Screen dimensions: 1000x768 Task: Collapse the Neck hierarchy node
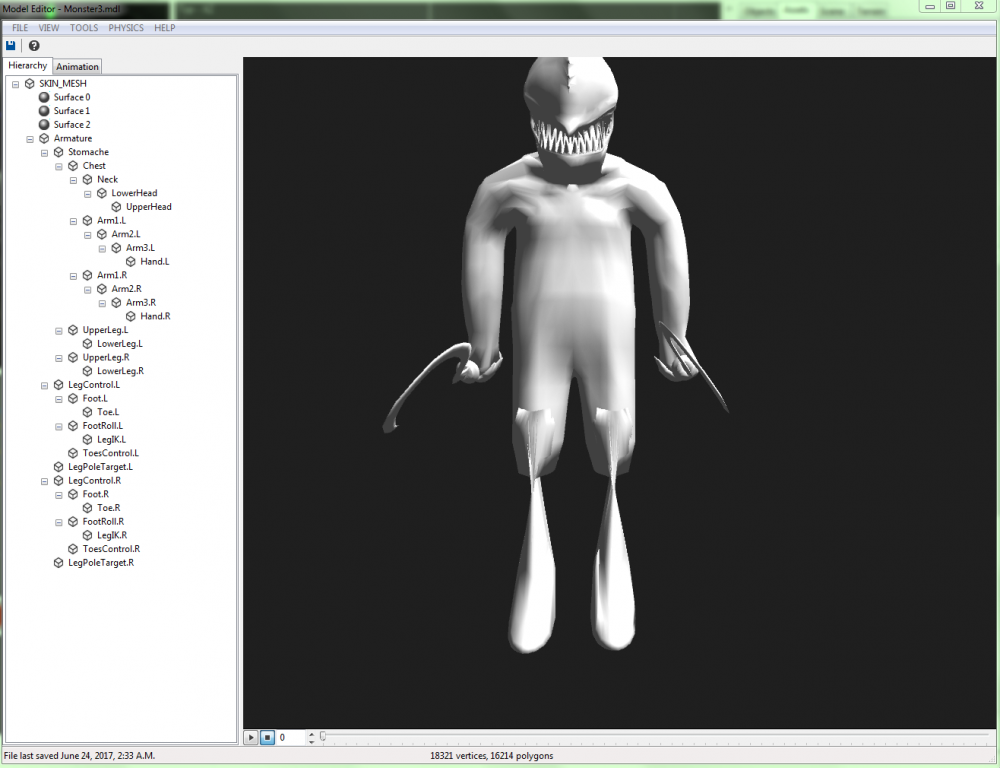point(72,179)
